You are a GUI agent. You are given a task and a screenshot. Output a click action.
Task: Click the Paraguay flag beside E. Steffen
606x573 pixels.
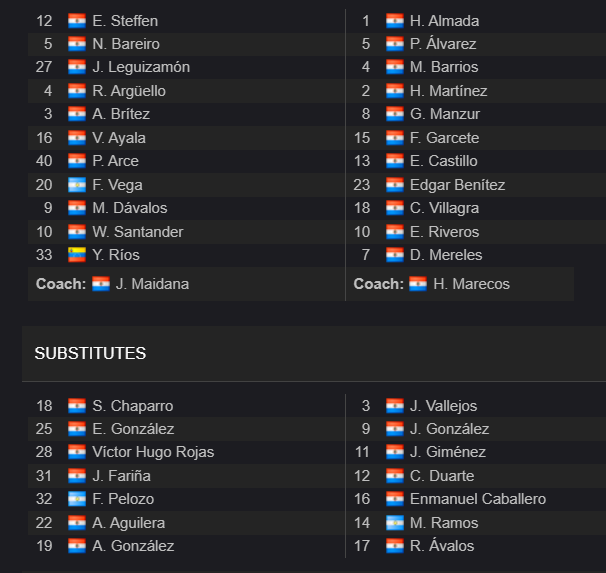pyautogui.click(x=77, y=21)
